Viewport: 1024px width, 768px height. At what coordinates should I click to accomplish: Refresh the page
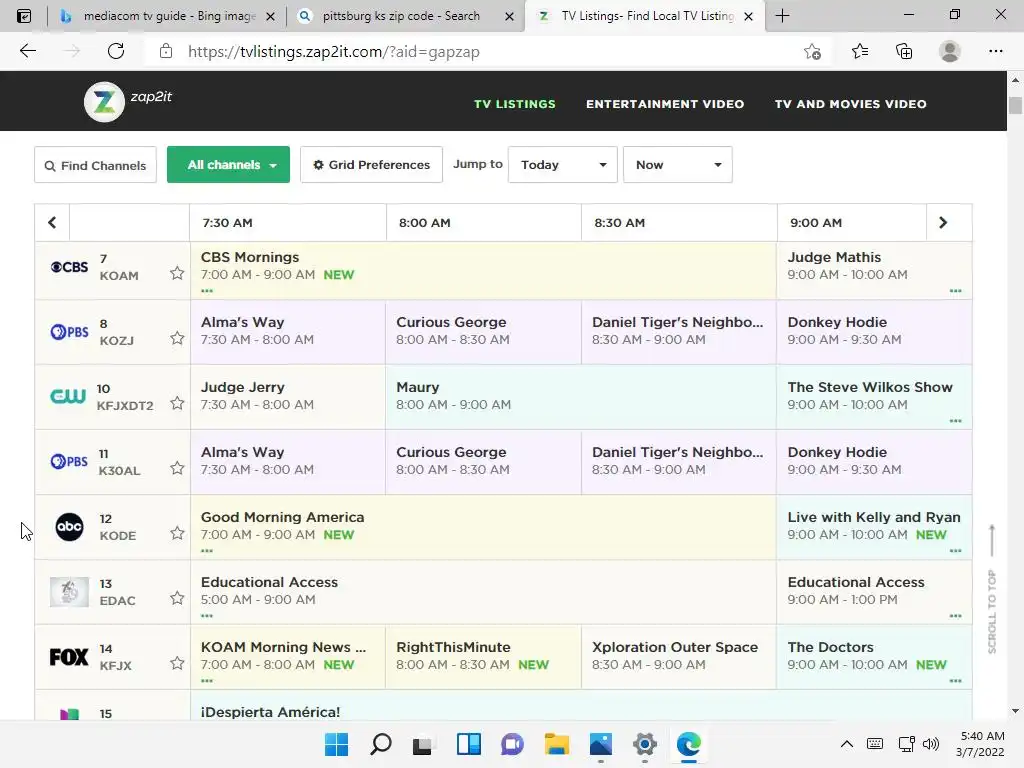[x=116, y=51]
